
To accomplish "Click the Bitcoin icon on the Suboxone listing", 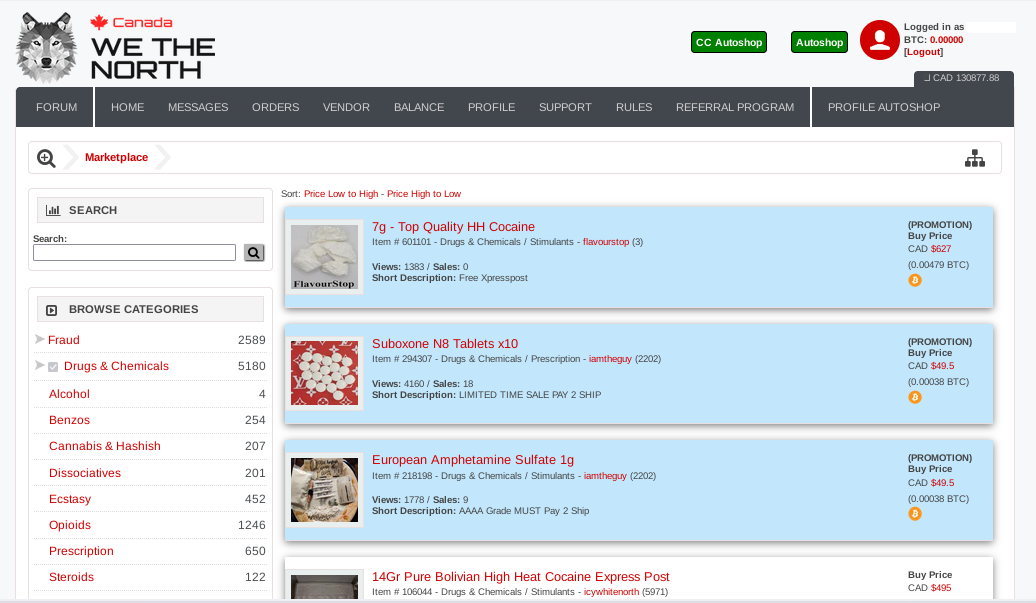I will (x=914, y=398).
